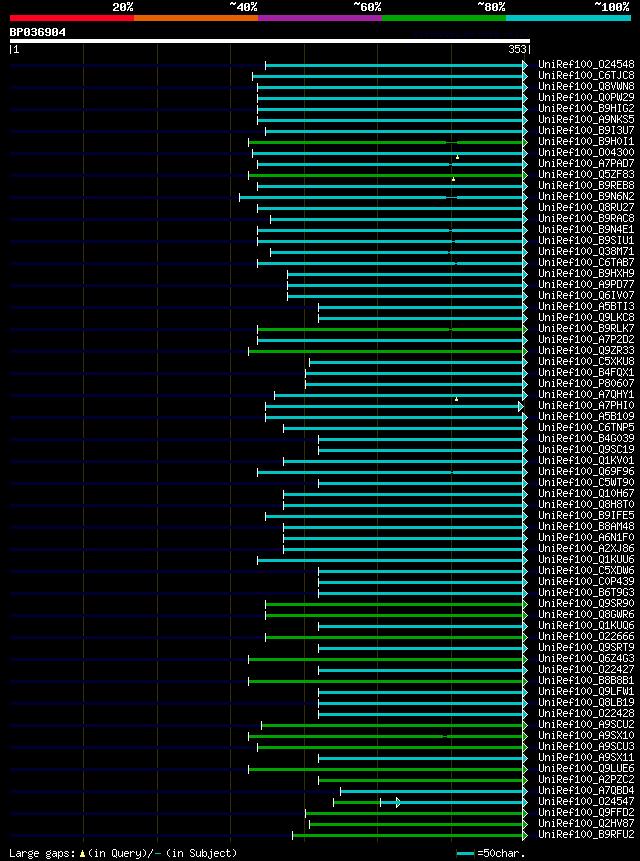Click the cyan ~100% identity legend segment
The height and width of the screenshot is (861, 640).
569,18
